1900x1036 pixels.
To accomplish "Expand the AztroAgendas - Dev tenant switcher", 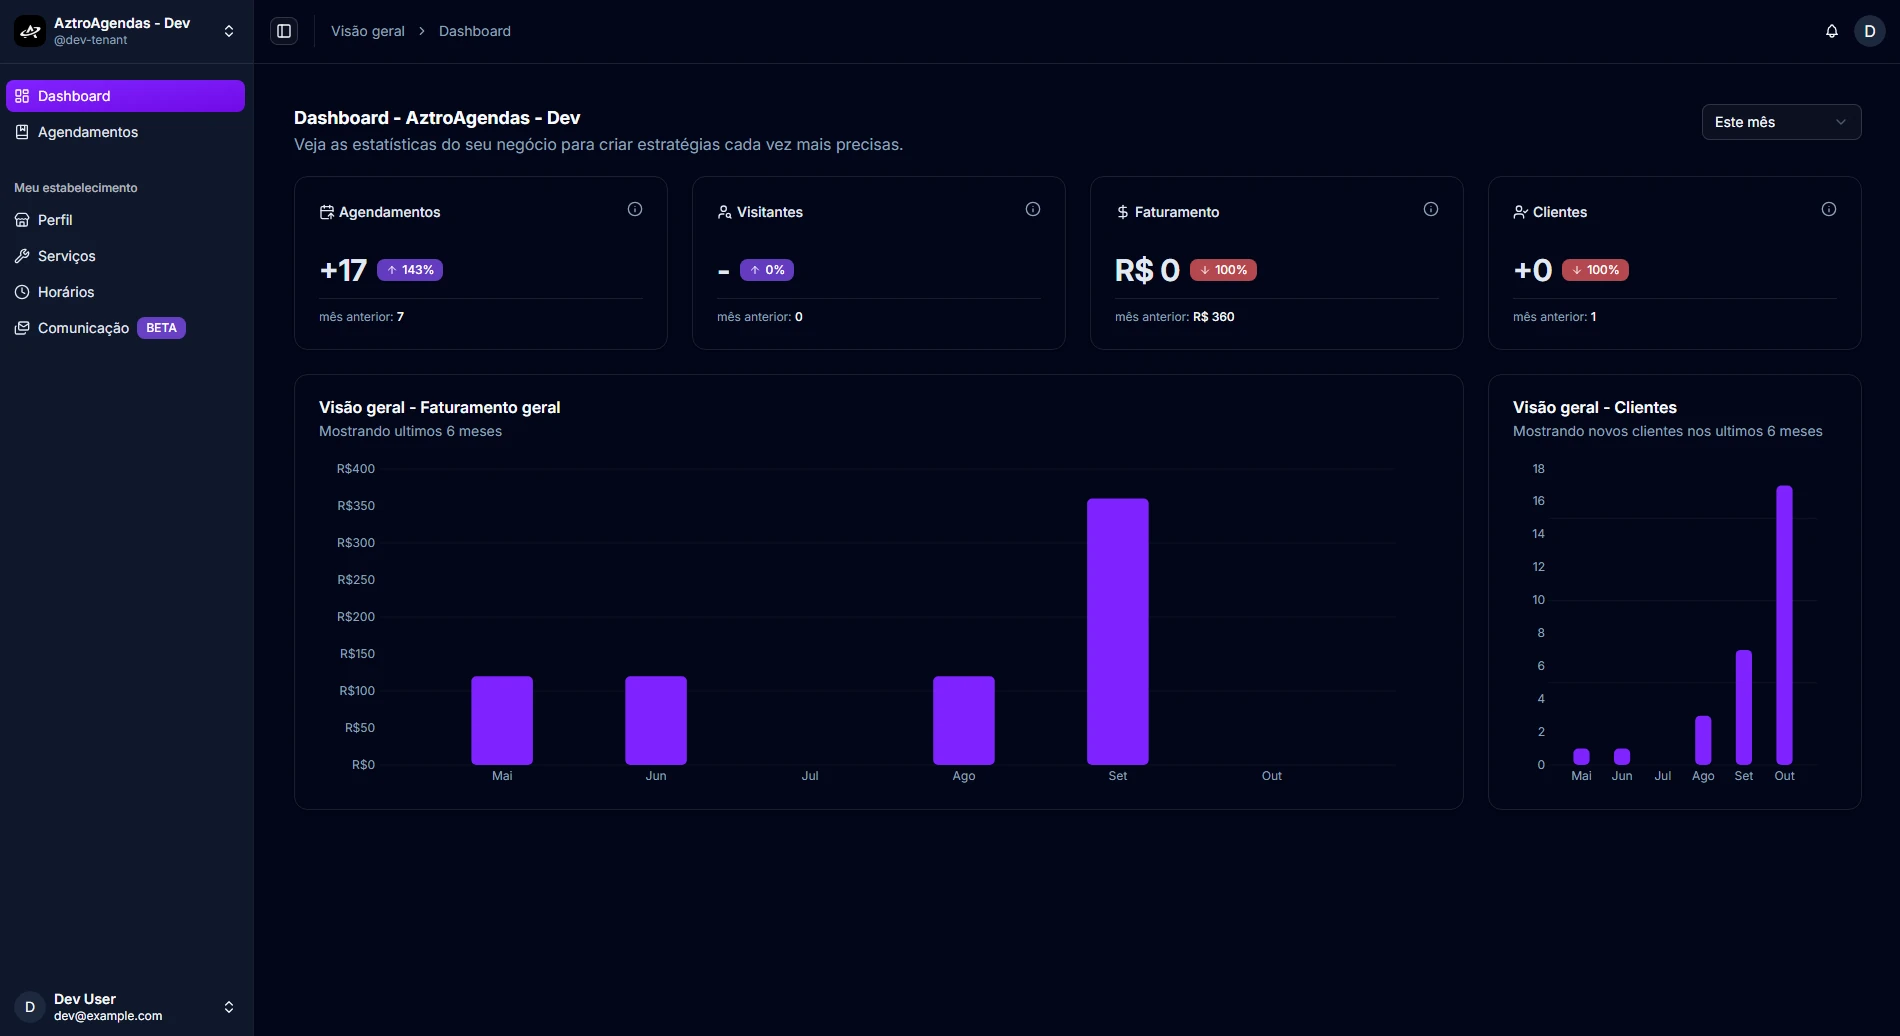I will coord(126,31).
